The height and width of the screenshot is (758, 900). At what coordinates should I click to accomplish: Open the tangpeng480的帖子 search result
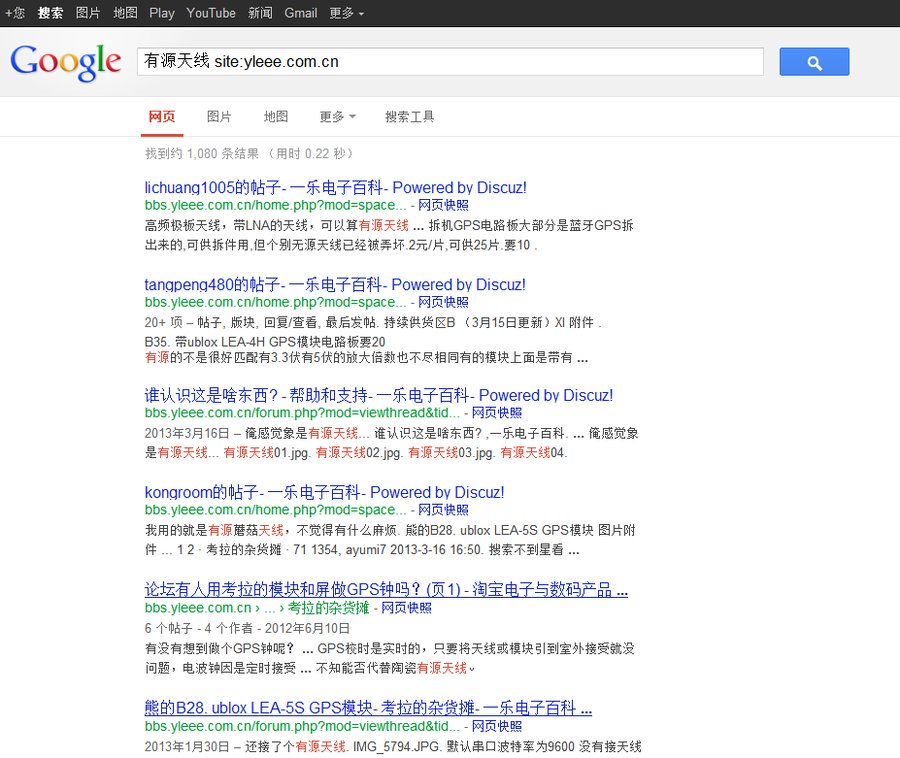tap(334, 284)
